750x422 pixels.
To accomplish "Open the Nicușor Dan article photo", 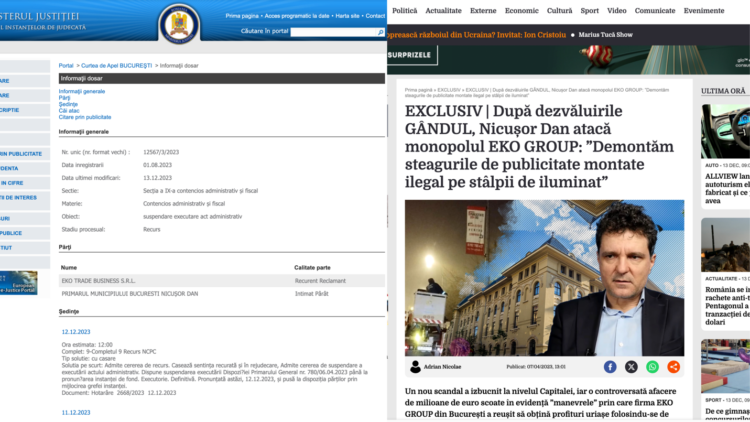I will pyautogui.click(x=544, y=278).
